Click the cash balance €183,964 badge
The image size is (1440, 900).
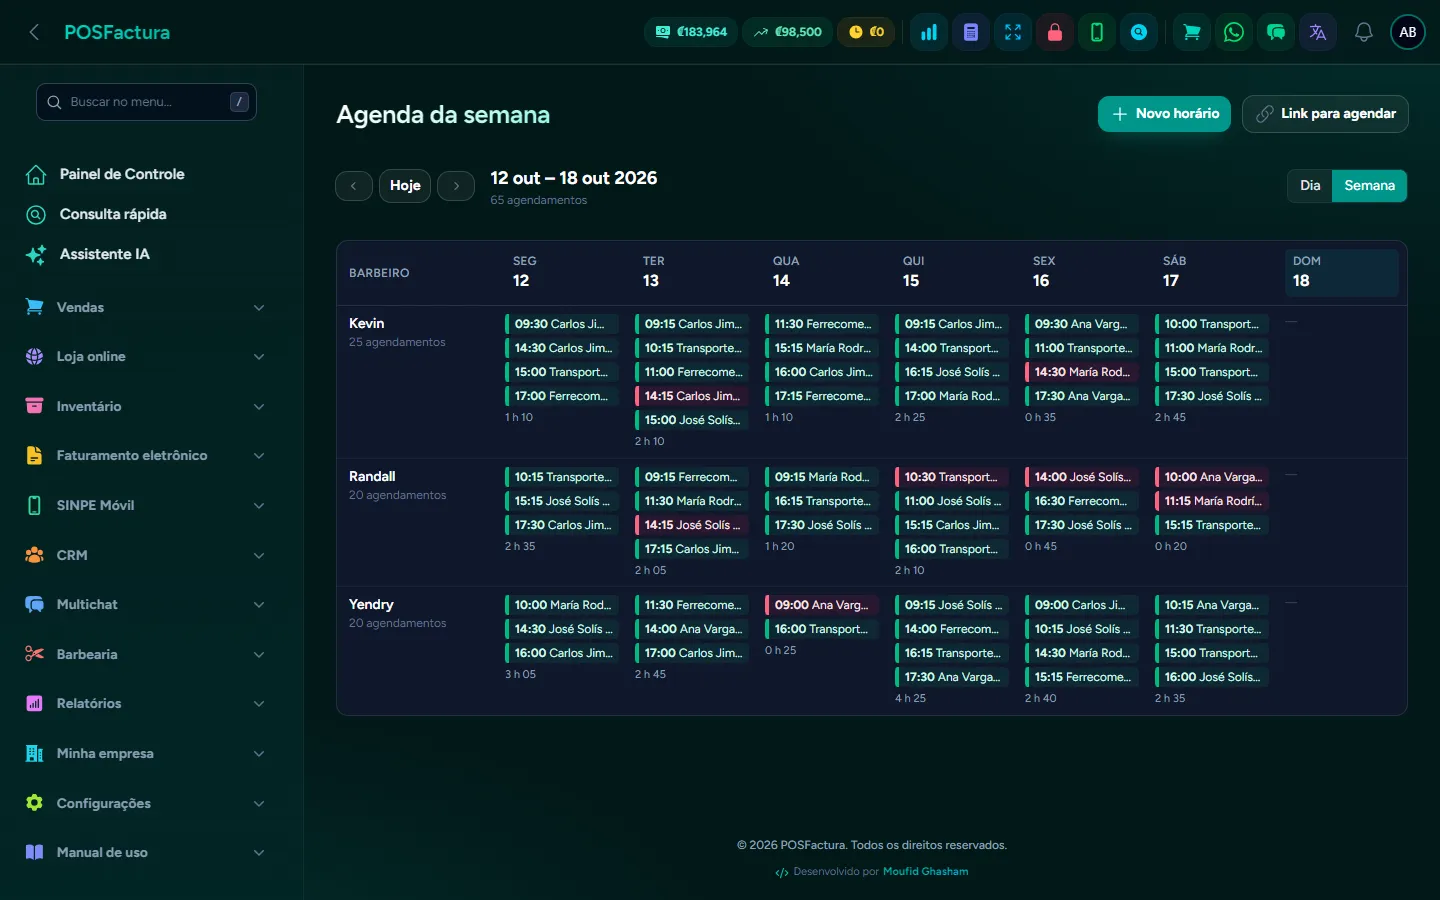[691, 32]
